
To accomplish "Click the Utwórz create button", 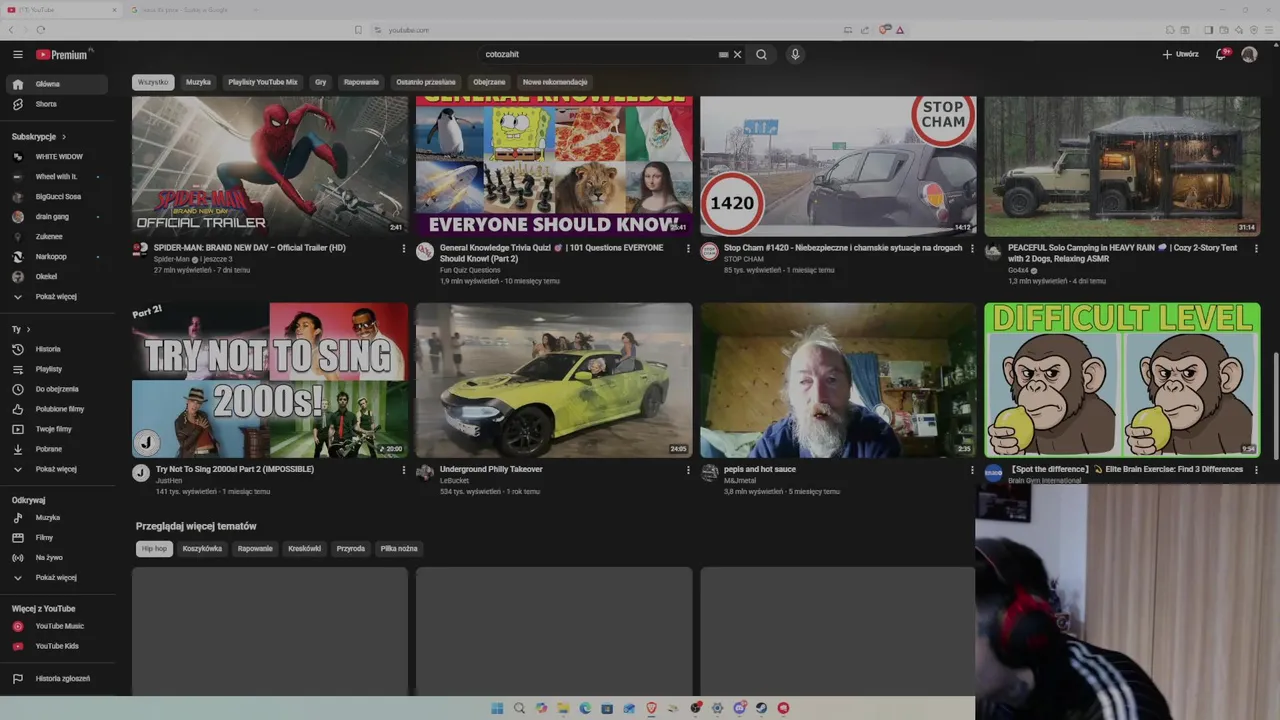I will coord(1180,54).
